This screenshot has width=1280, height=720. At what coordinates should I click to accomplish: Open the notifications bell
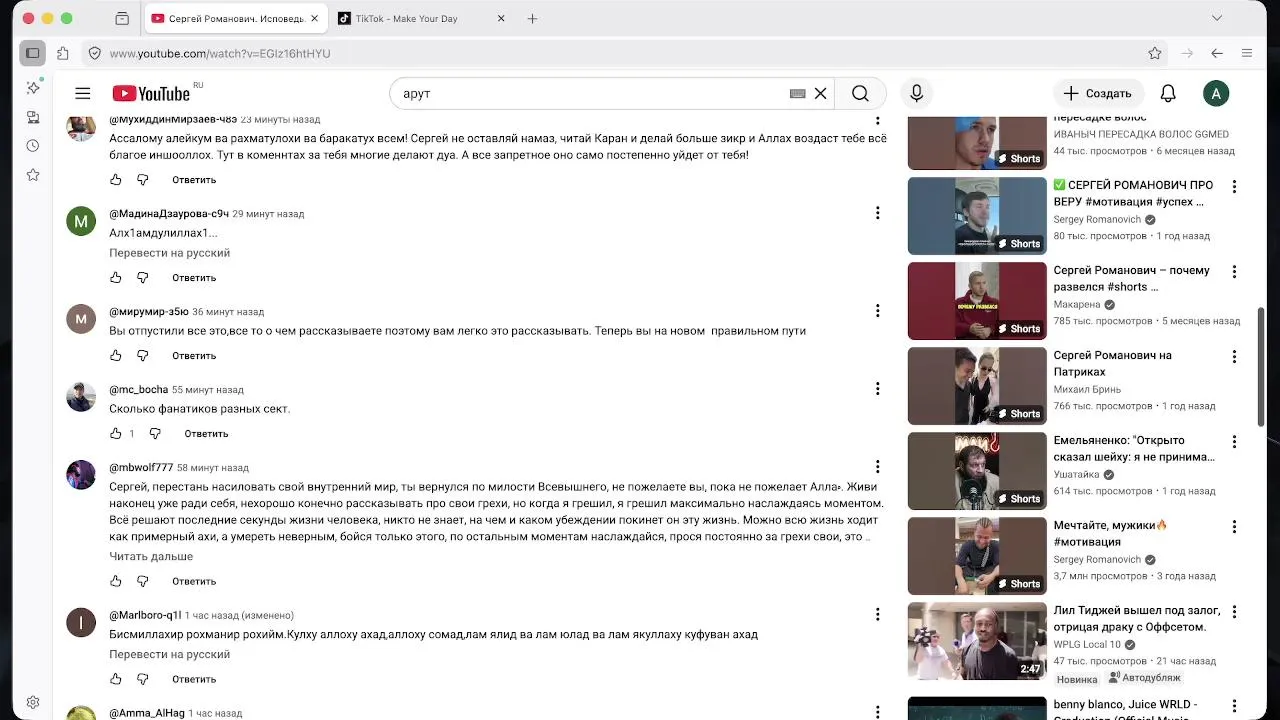1168,93
